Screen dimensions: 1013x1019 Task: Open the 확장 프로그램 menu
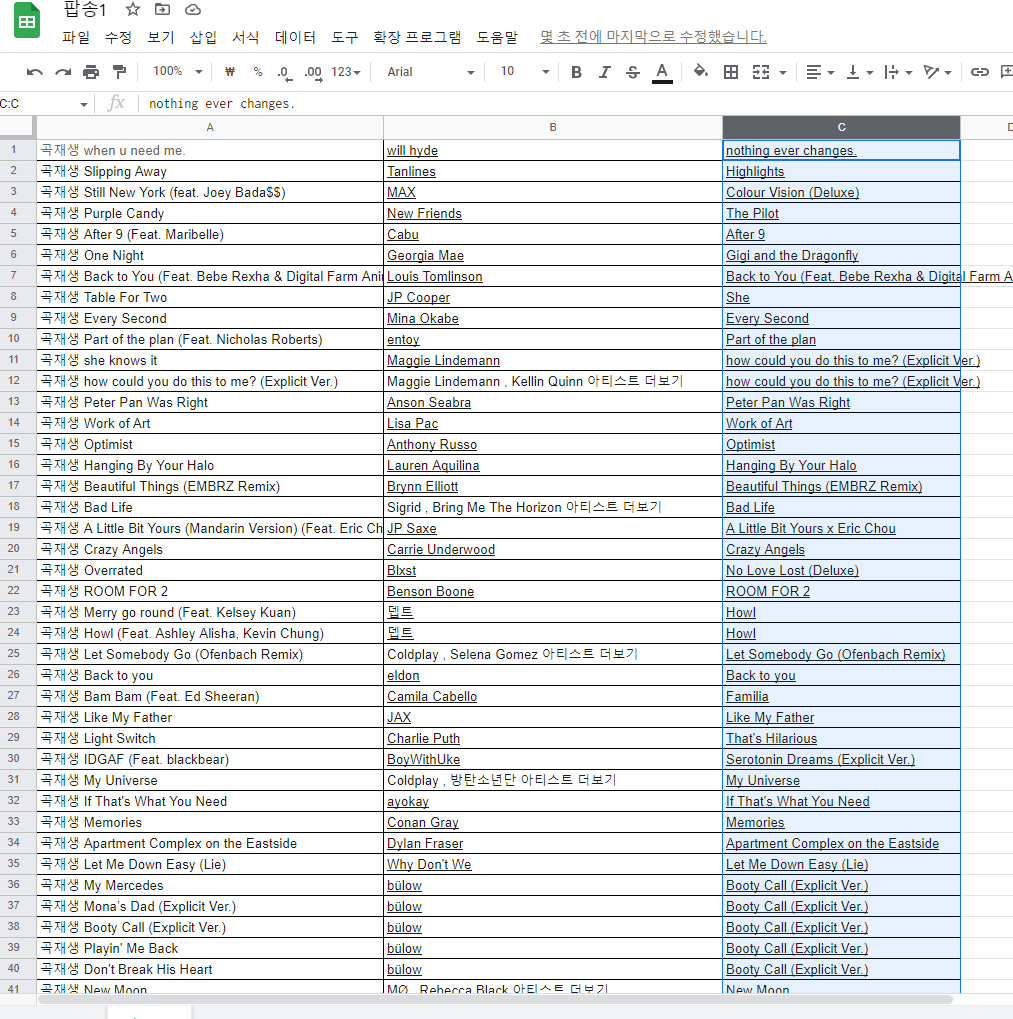click(x=417, y=37)
